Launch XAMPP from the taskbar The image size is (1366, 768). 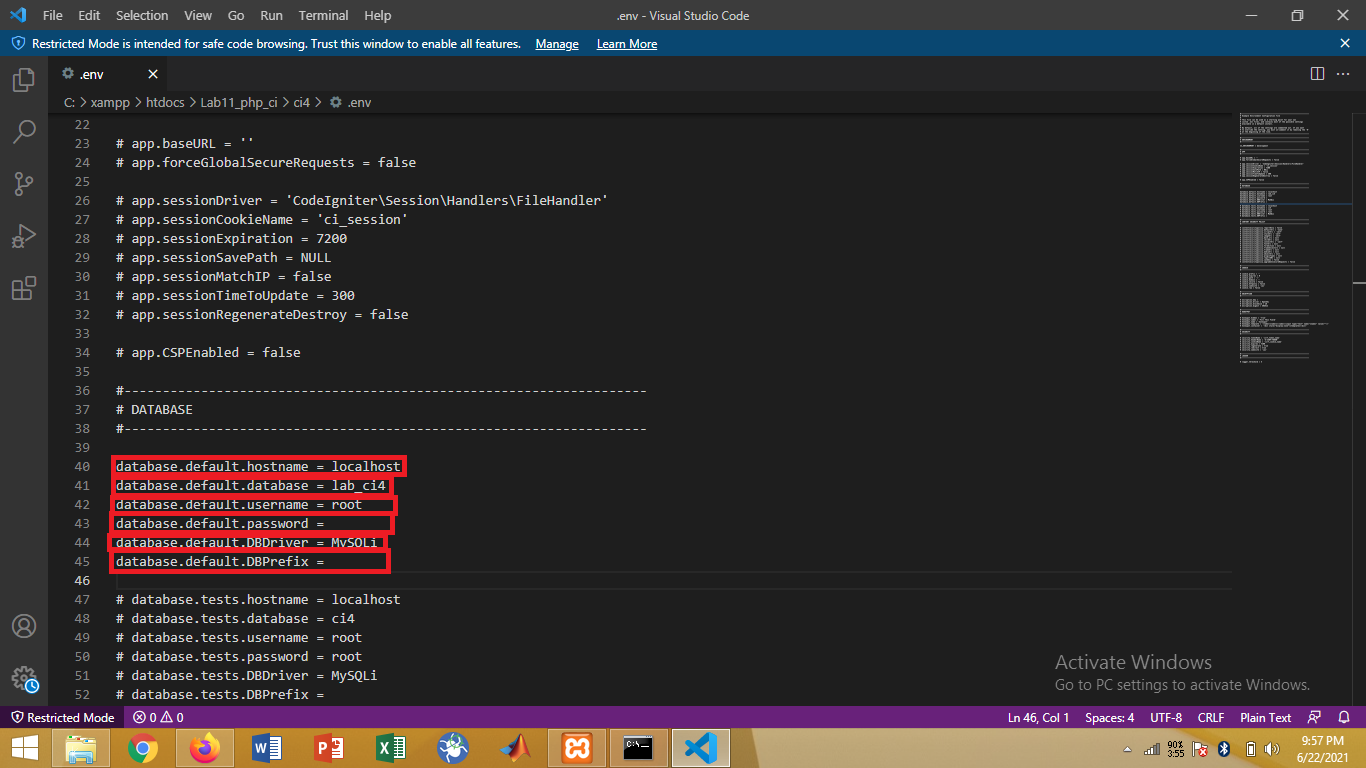point(576,747)
